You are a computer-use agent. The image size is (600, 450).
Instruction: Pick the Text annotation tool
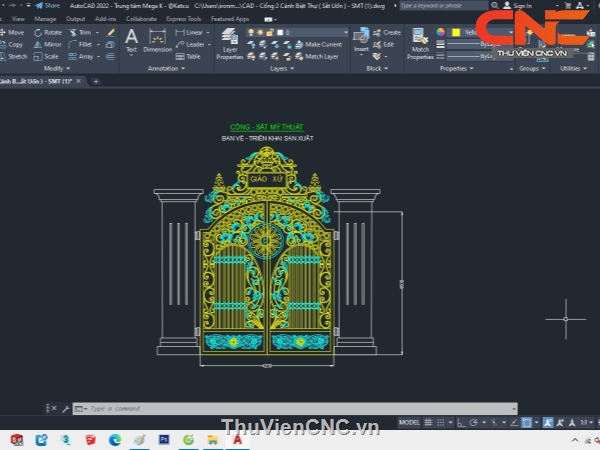click(131, 40)
